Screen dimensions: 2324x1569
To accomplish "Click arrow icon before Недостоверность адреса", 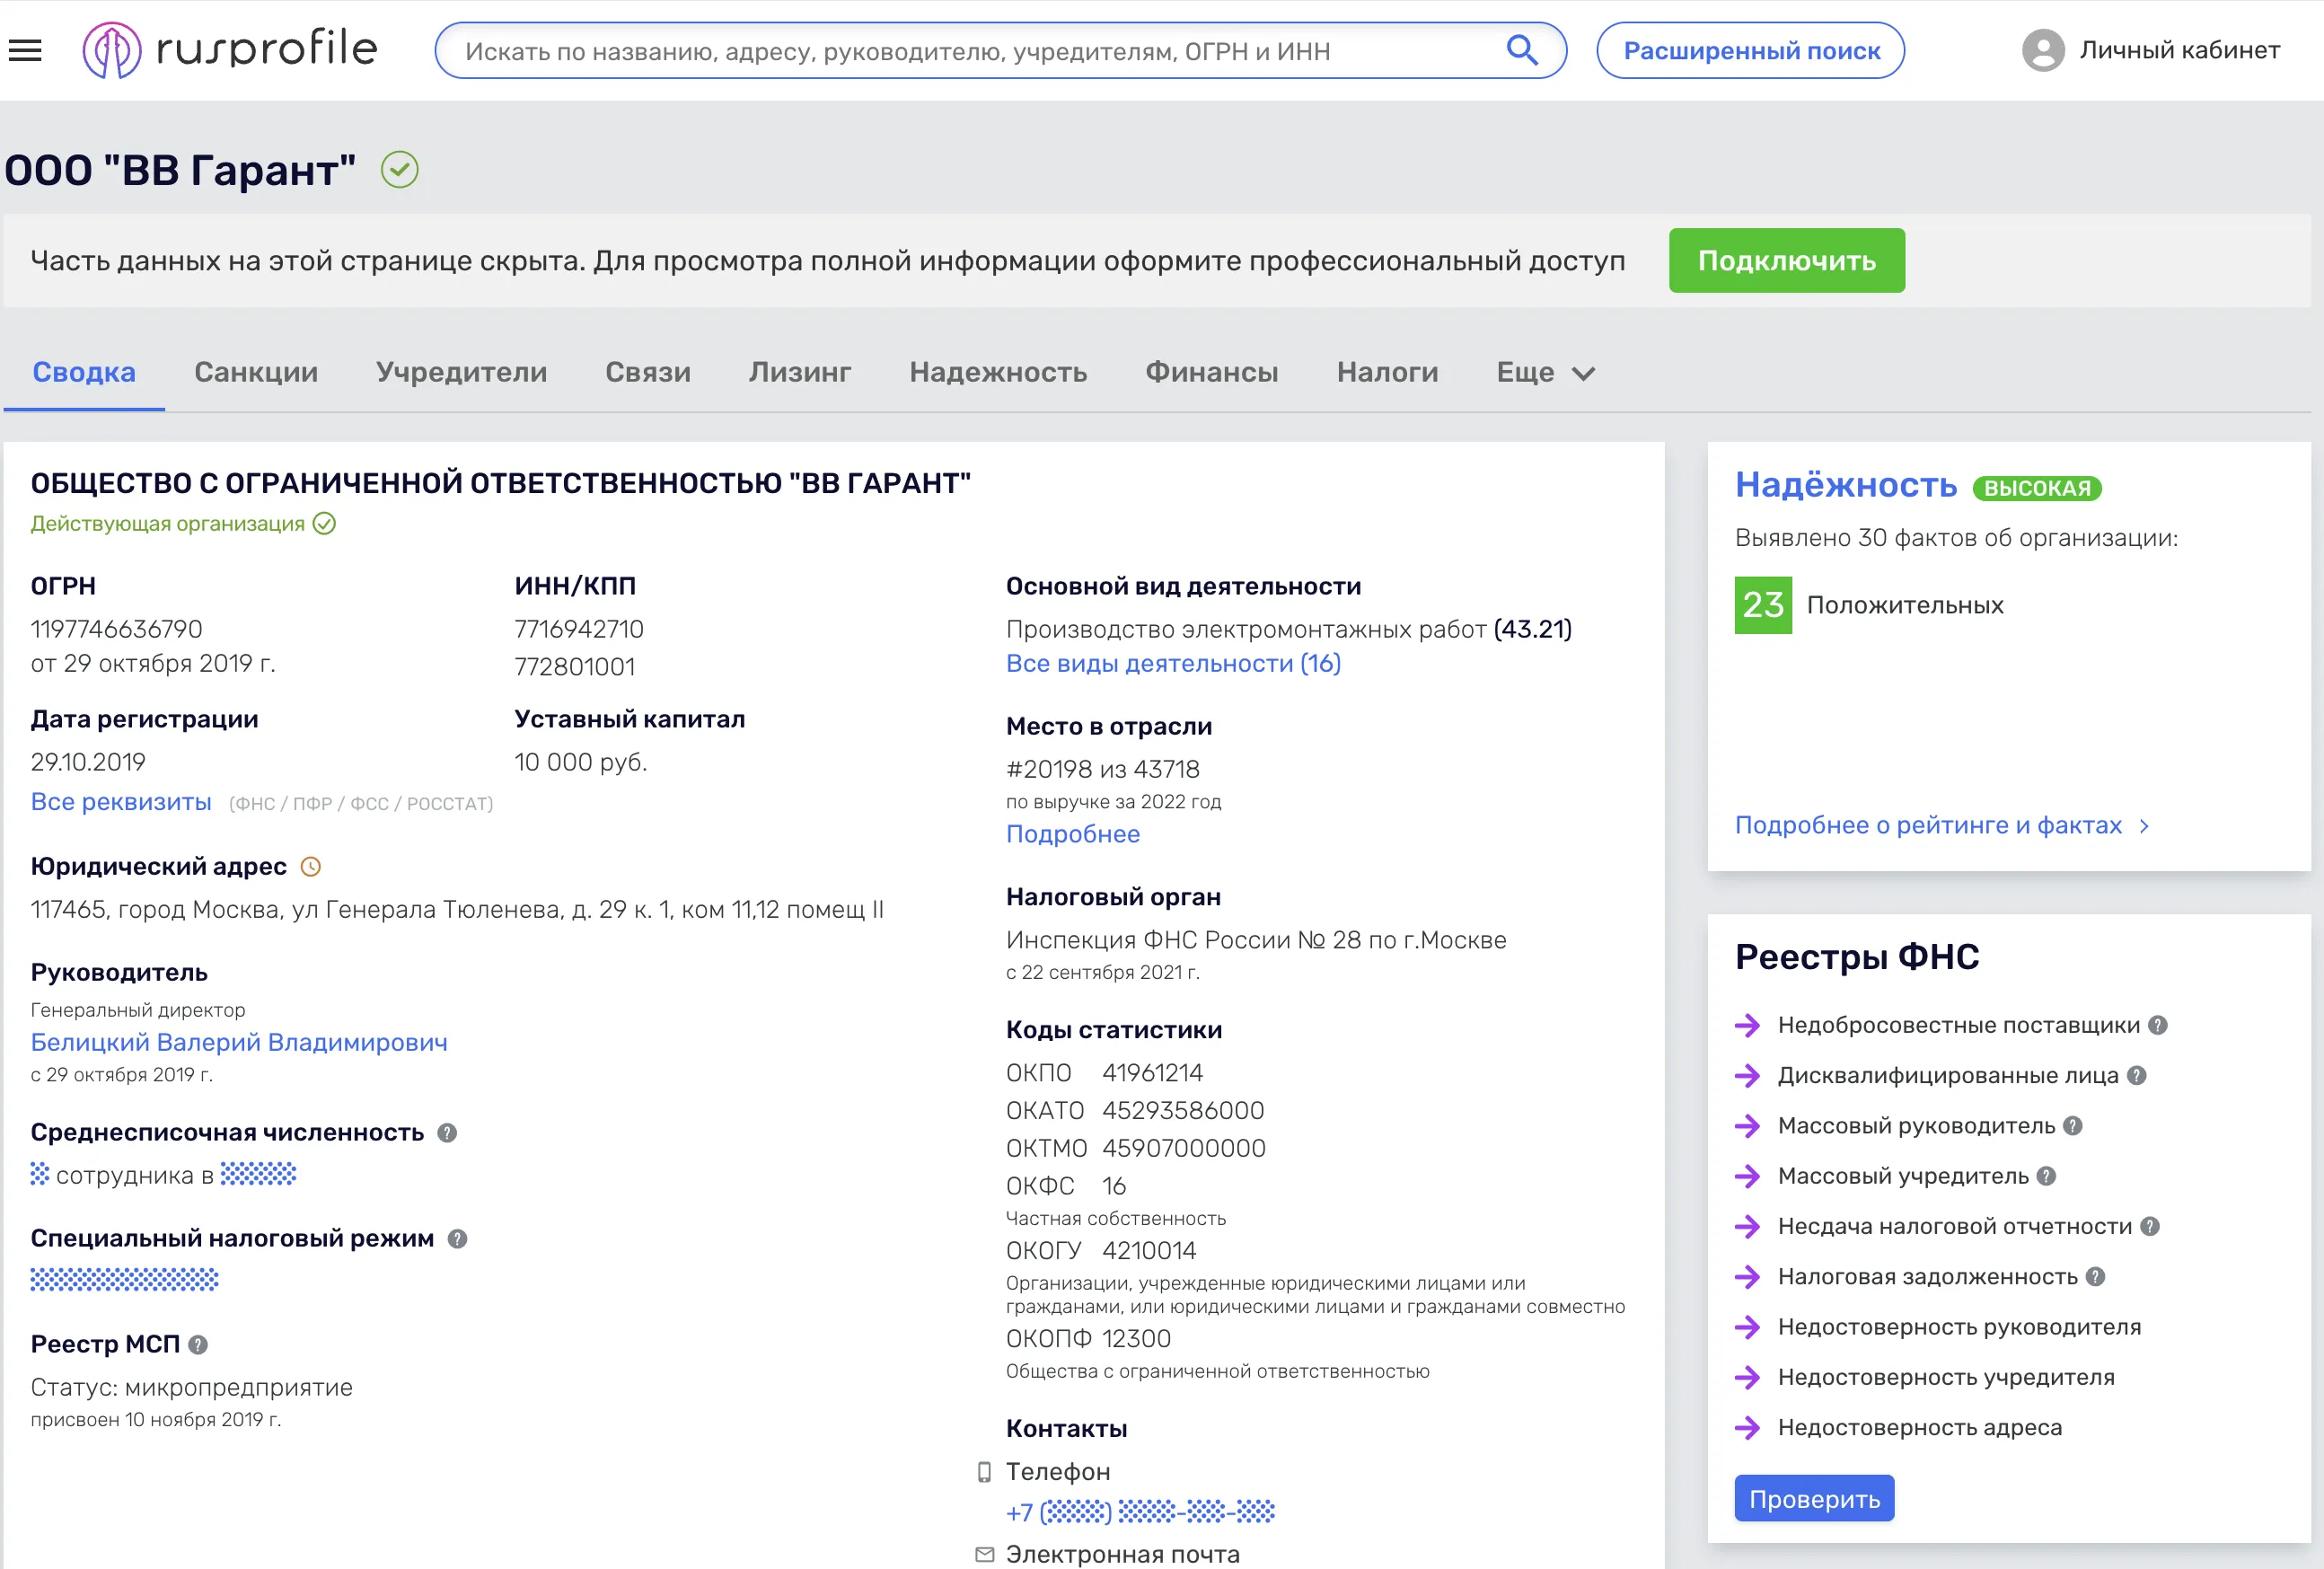I will click(x=1747, y=1428).
